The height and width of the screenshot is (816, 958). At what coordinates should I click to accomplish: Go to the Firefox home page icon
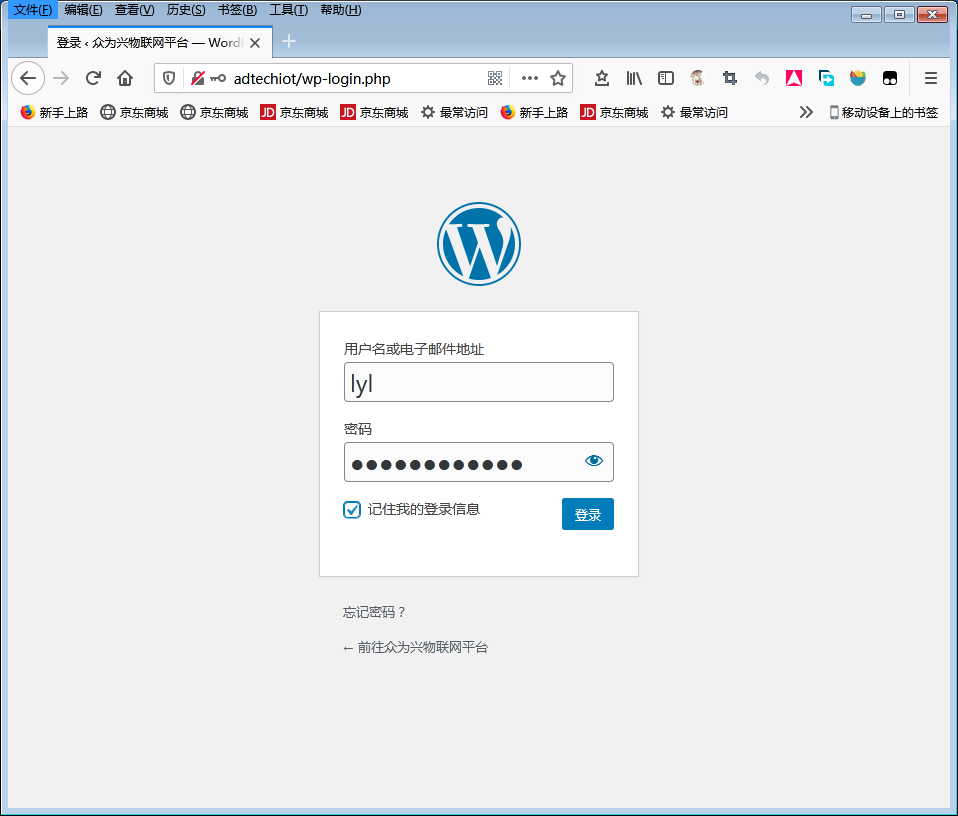[125, 78]
